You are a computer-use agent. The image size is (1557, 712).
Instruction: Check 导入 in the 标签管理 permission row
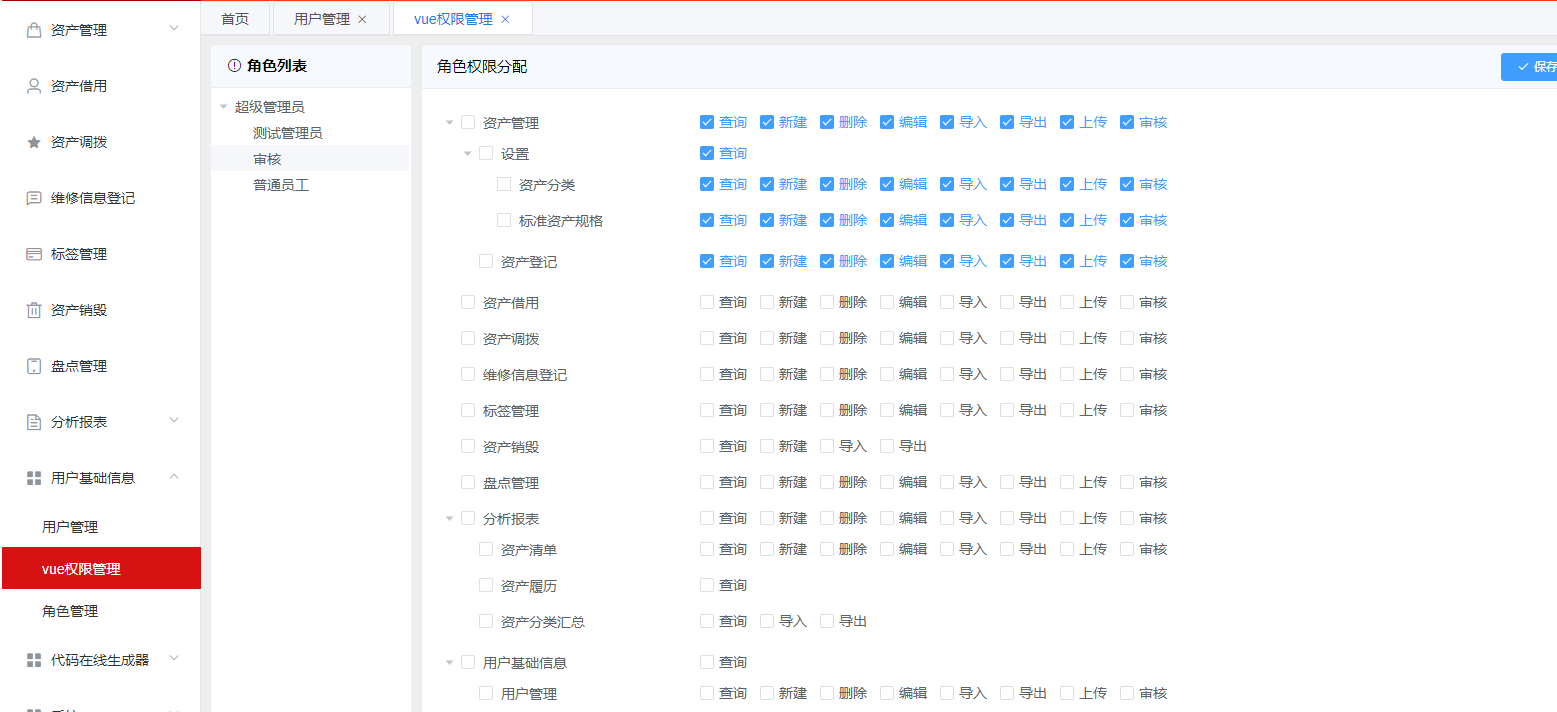pos(947,410)
